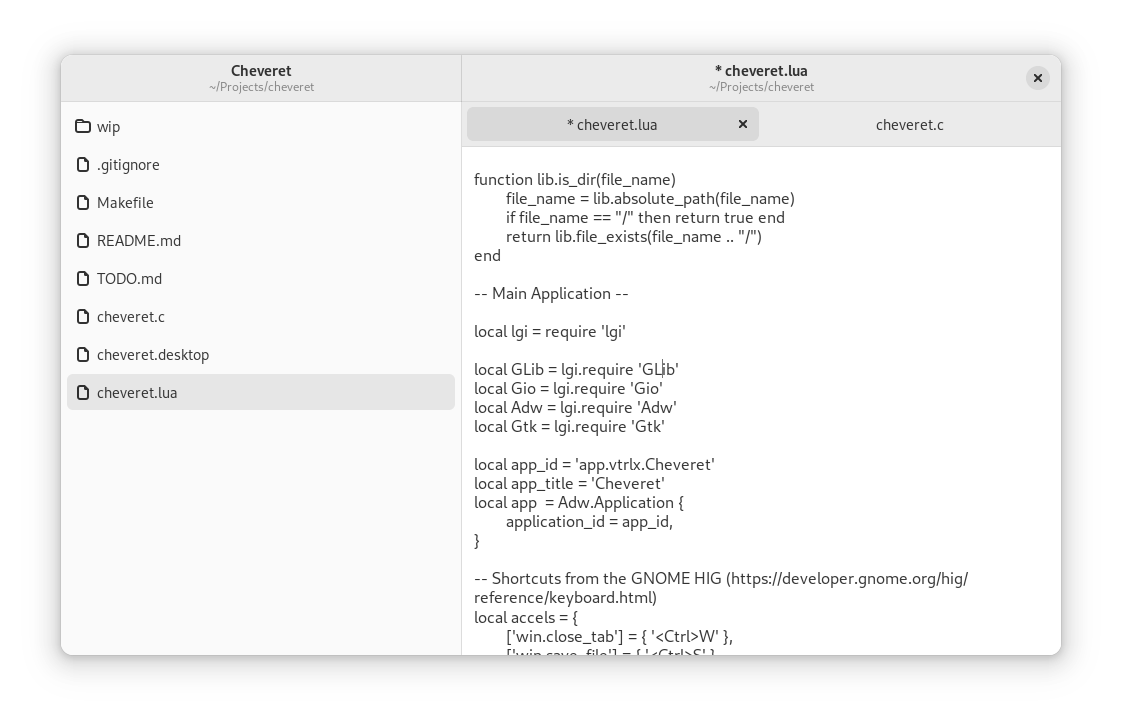Click the '-- Main Application --' comment
Viewport: 1122px width, 722px height.
coord(551,294)
